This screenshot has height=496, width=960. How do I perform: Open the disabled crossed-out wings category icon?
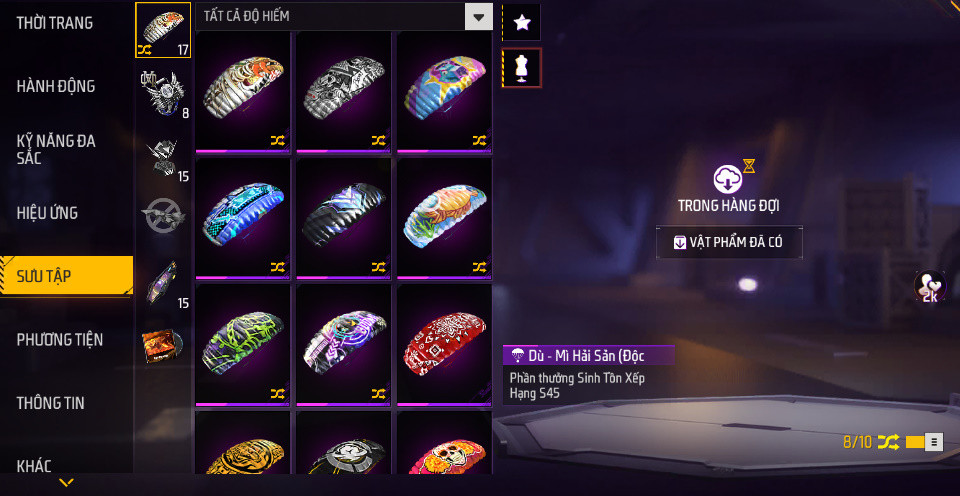coord(163,215)
